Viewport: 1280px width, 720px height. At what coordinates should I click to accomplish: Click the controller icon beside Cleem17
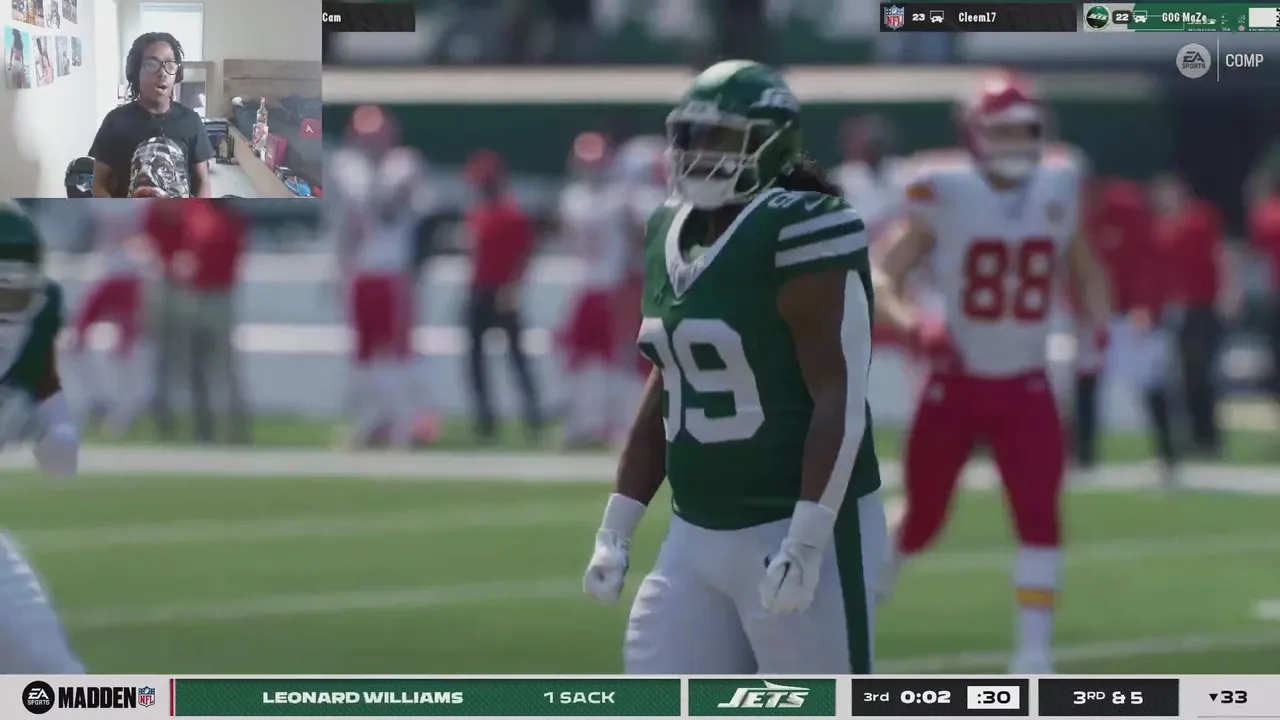tap(937, 17)
